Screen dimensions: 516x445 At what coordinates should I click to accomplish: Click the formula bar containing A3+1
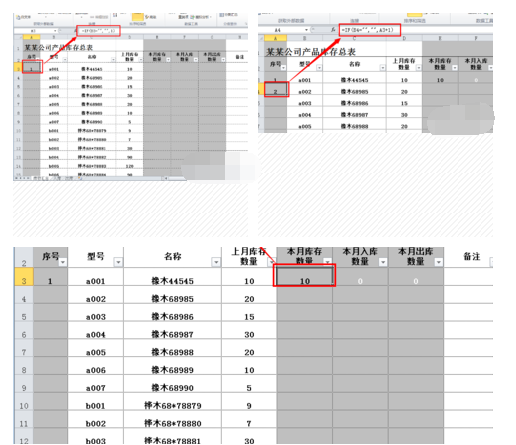click(417, 30)
